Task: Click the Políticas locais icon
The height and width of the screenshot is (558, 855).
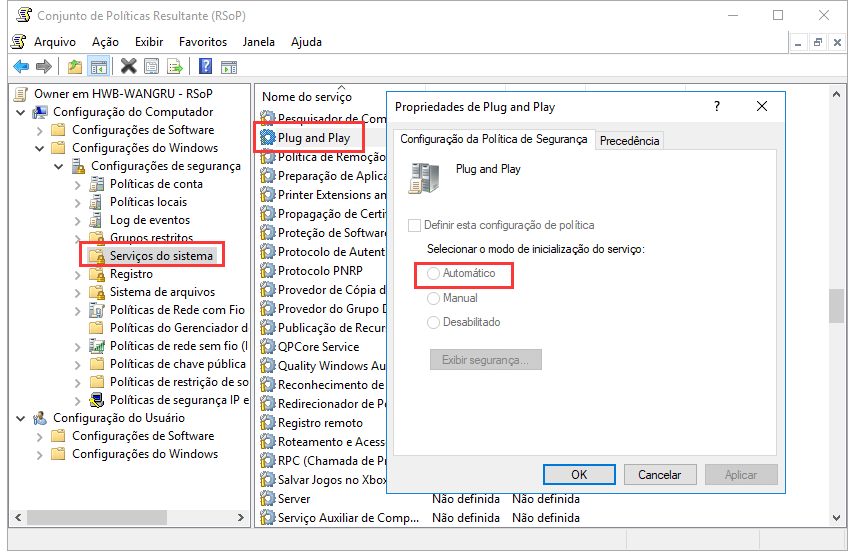Action: tap(97, 202)
